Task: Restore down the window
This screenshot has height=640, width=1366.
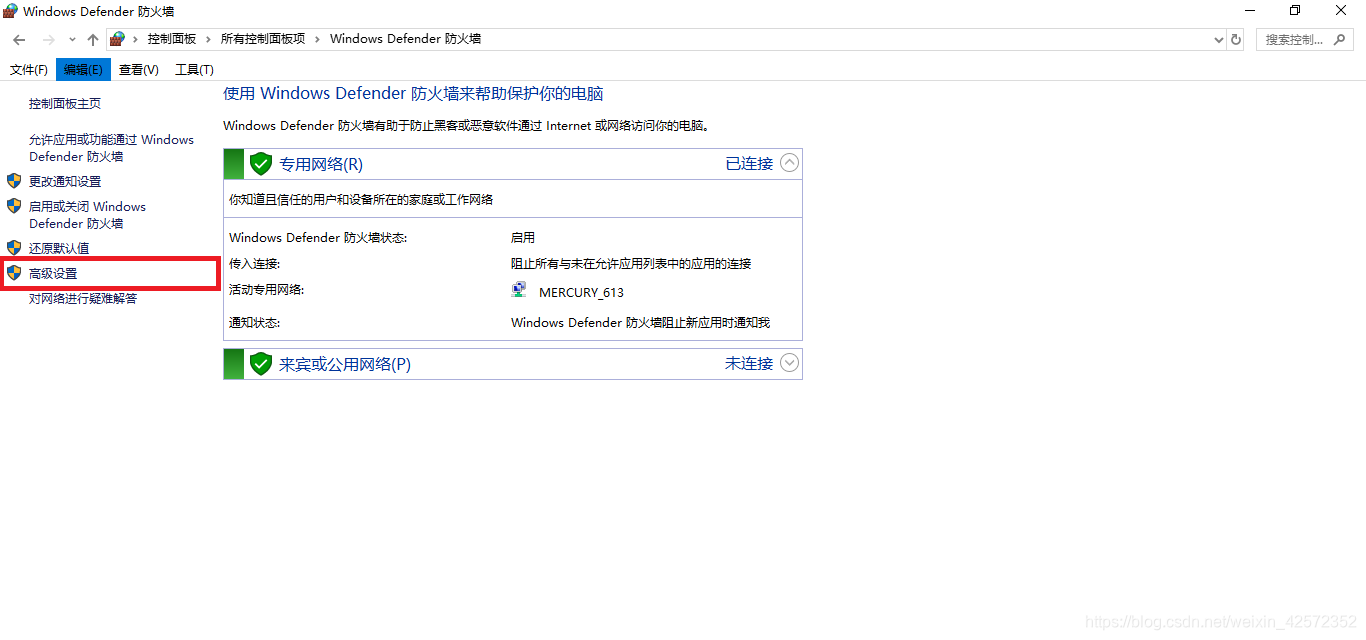Action: pyautogui.click(x=1295, y=10)
